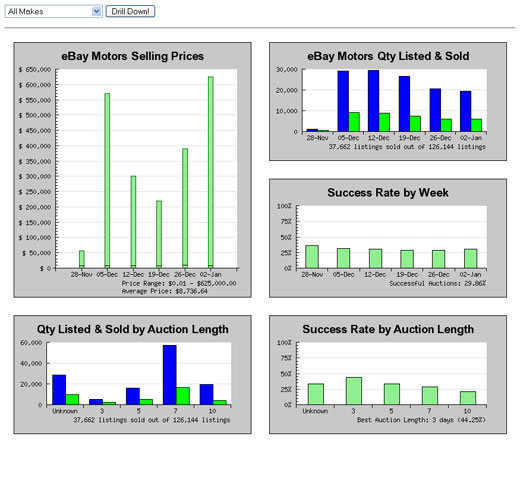Click the 28-Nov bar in Selling Prices chart

[82, 259]
